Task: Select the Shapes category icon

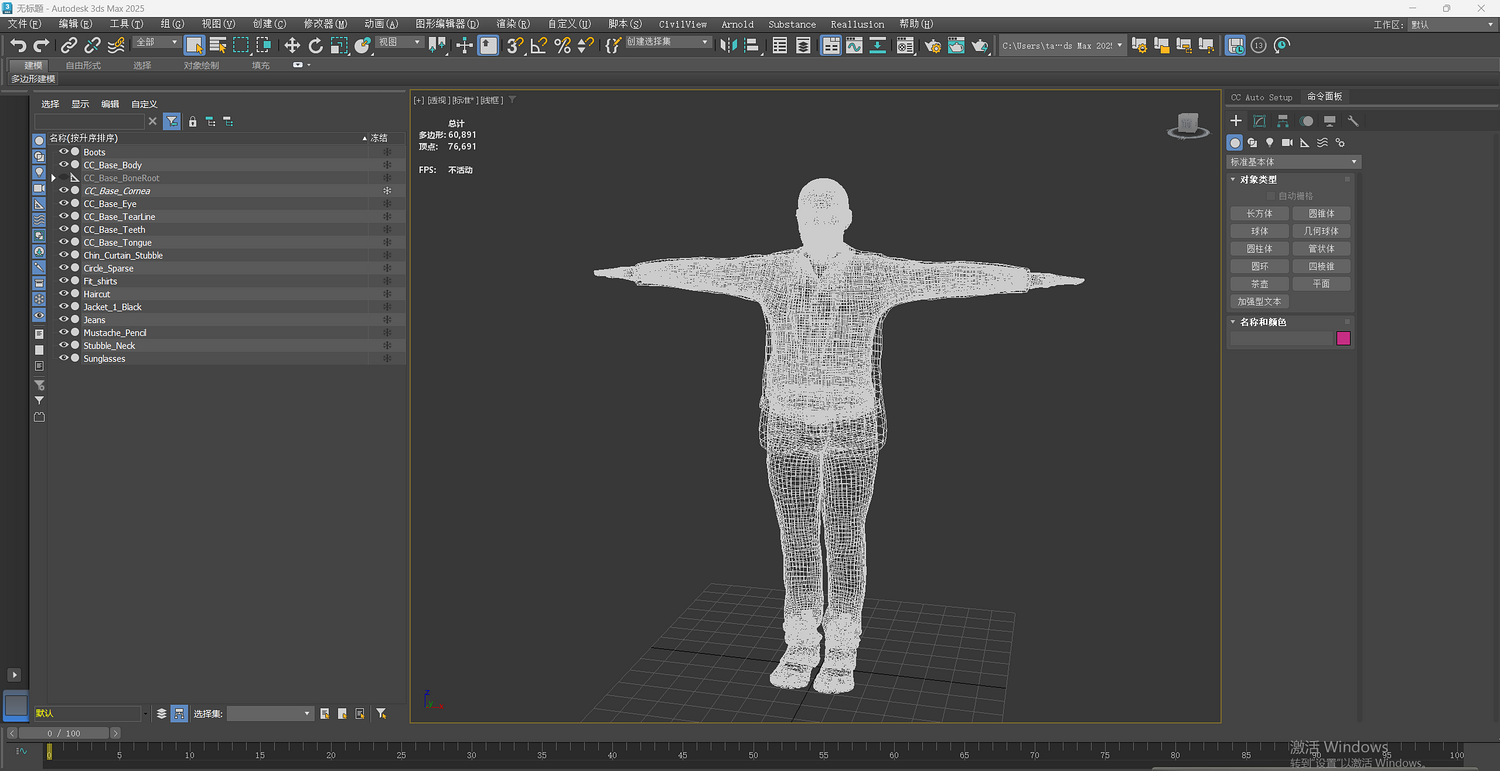Action: point(1253,143)
